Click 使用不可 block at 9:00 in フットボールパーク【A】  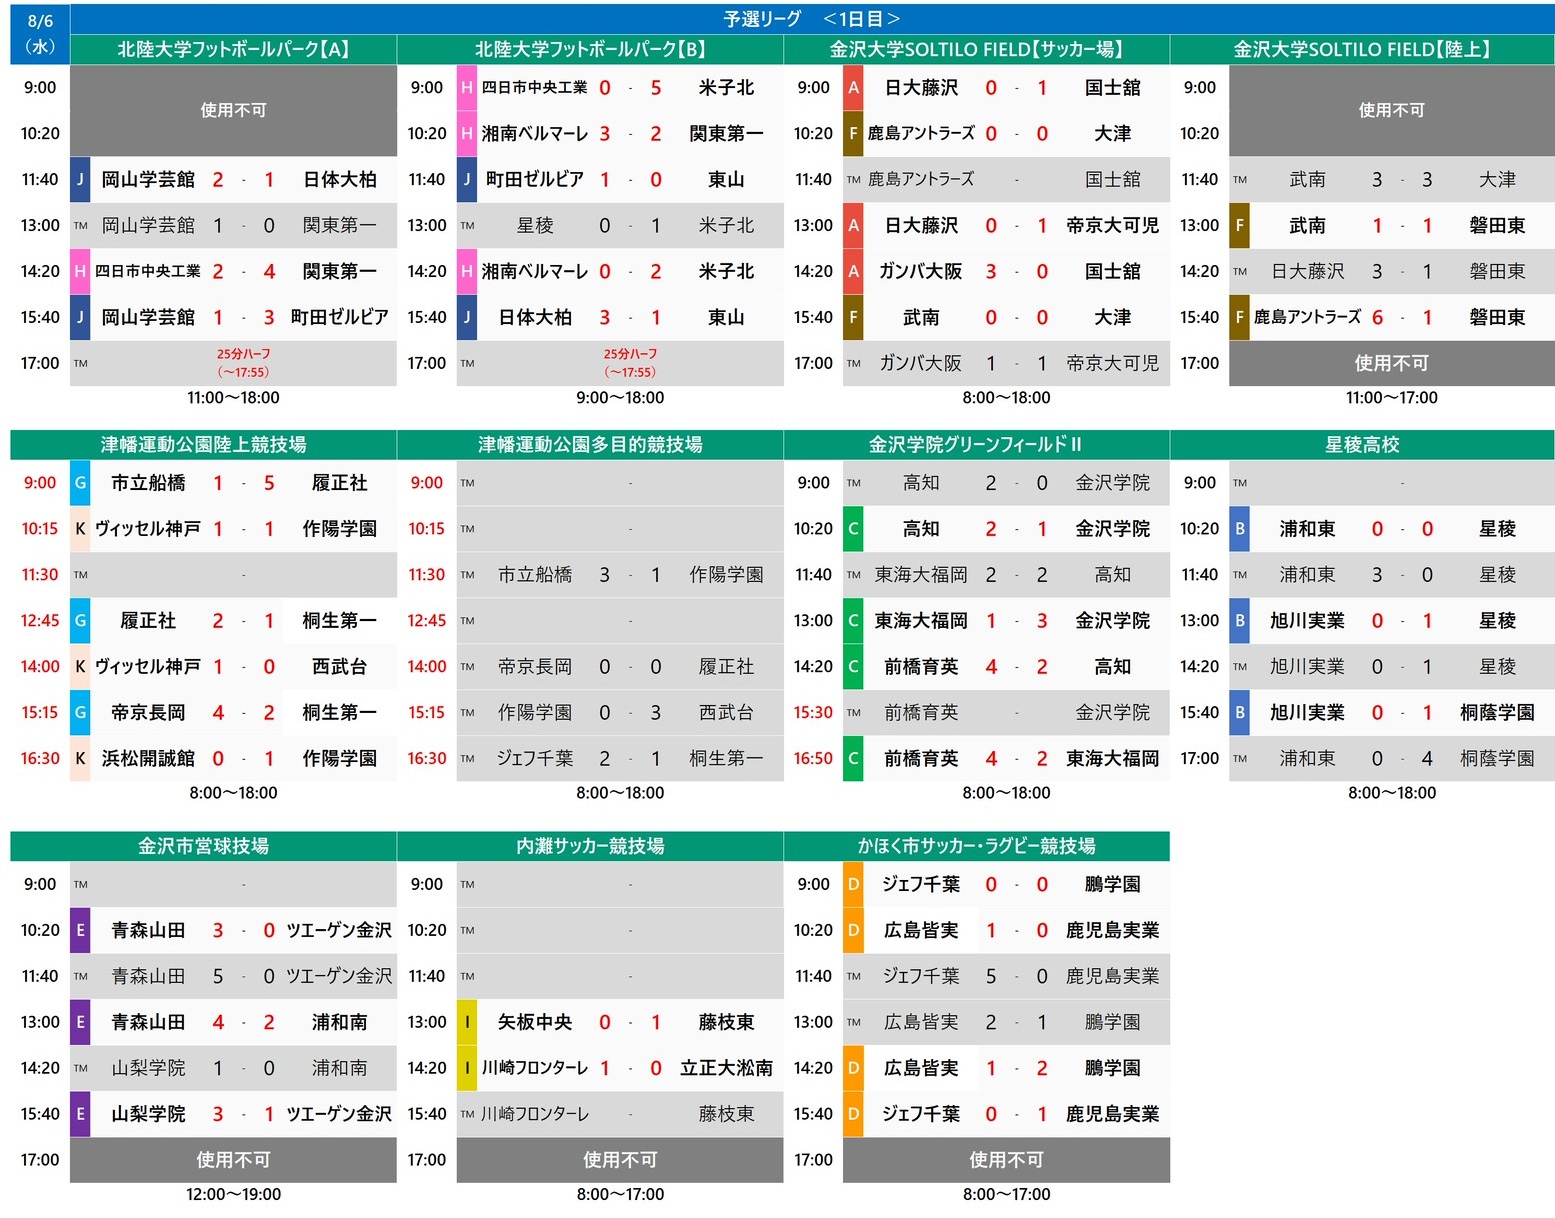(233, 110)
